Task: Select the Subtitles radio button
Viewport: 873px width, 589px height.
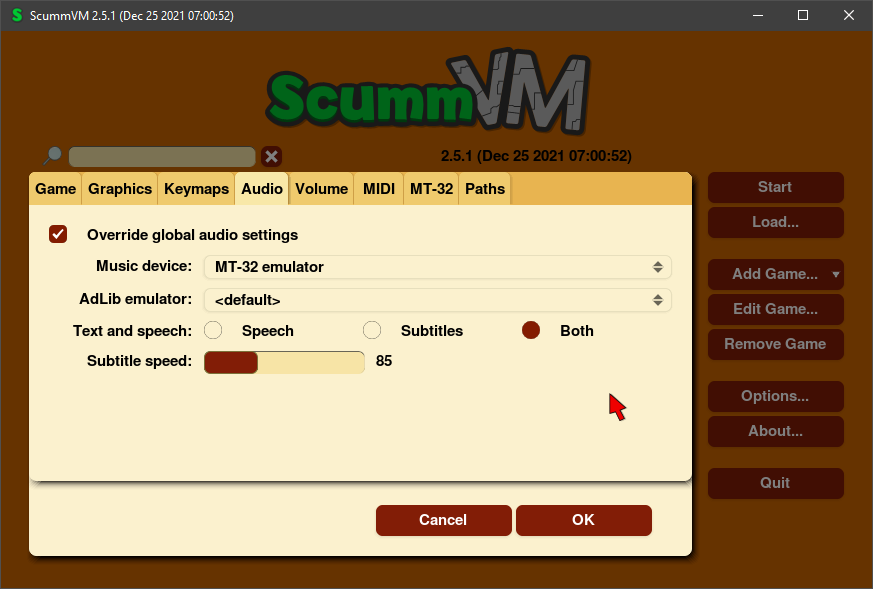Action: tap(372, 330)
